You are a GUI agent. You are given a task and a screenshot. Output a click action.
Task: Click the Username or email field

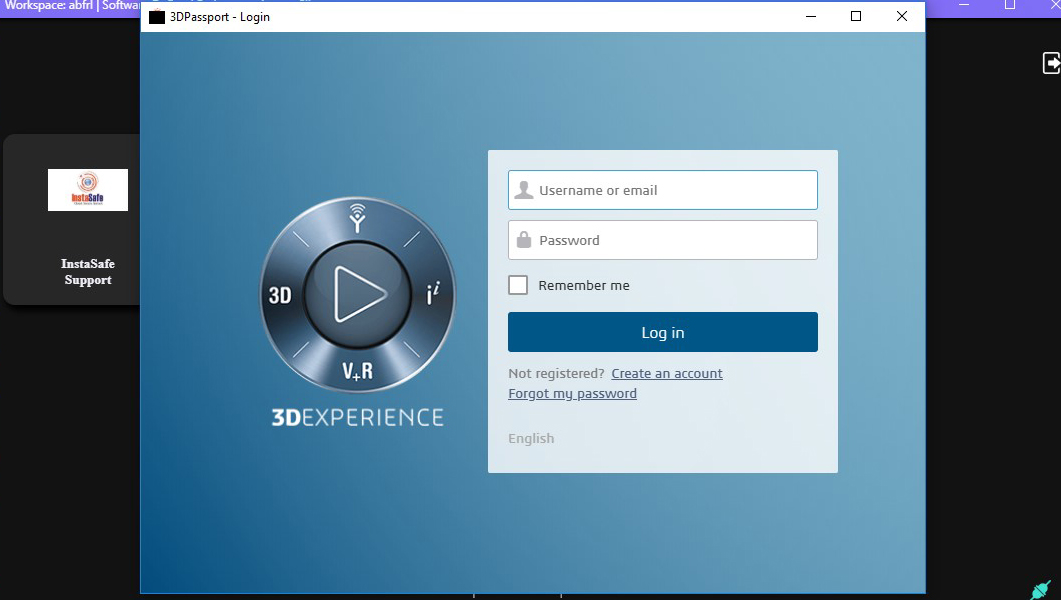[662, 190]
